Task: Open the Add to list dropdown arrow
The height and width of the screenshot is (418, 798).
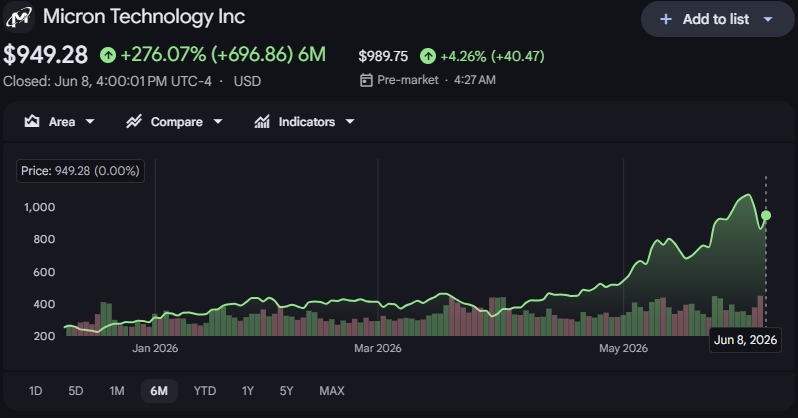Action: (x=768, y=19)
